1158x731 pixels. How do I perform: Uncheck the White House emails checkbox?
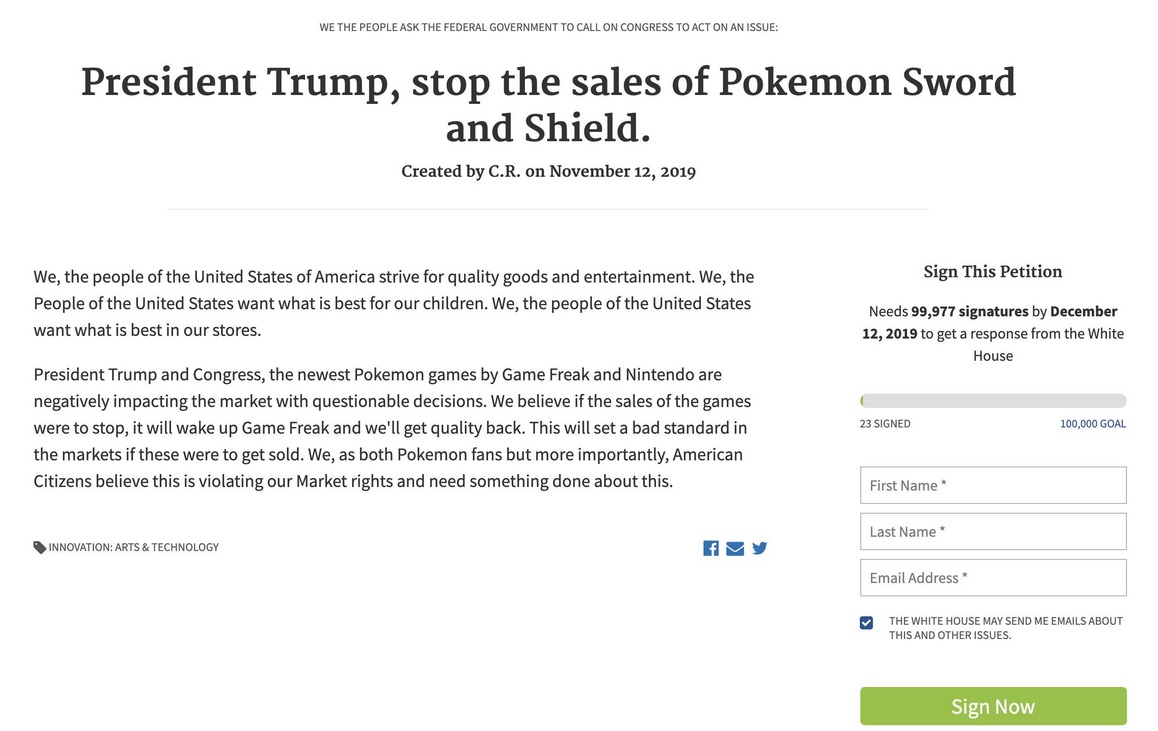click(866, 622)
